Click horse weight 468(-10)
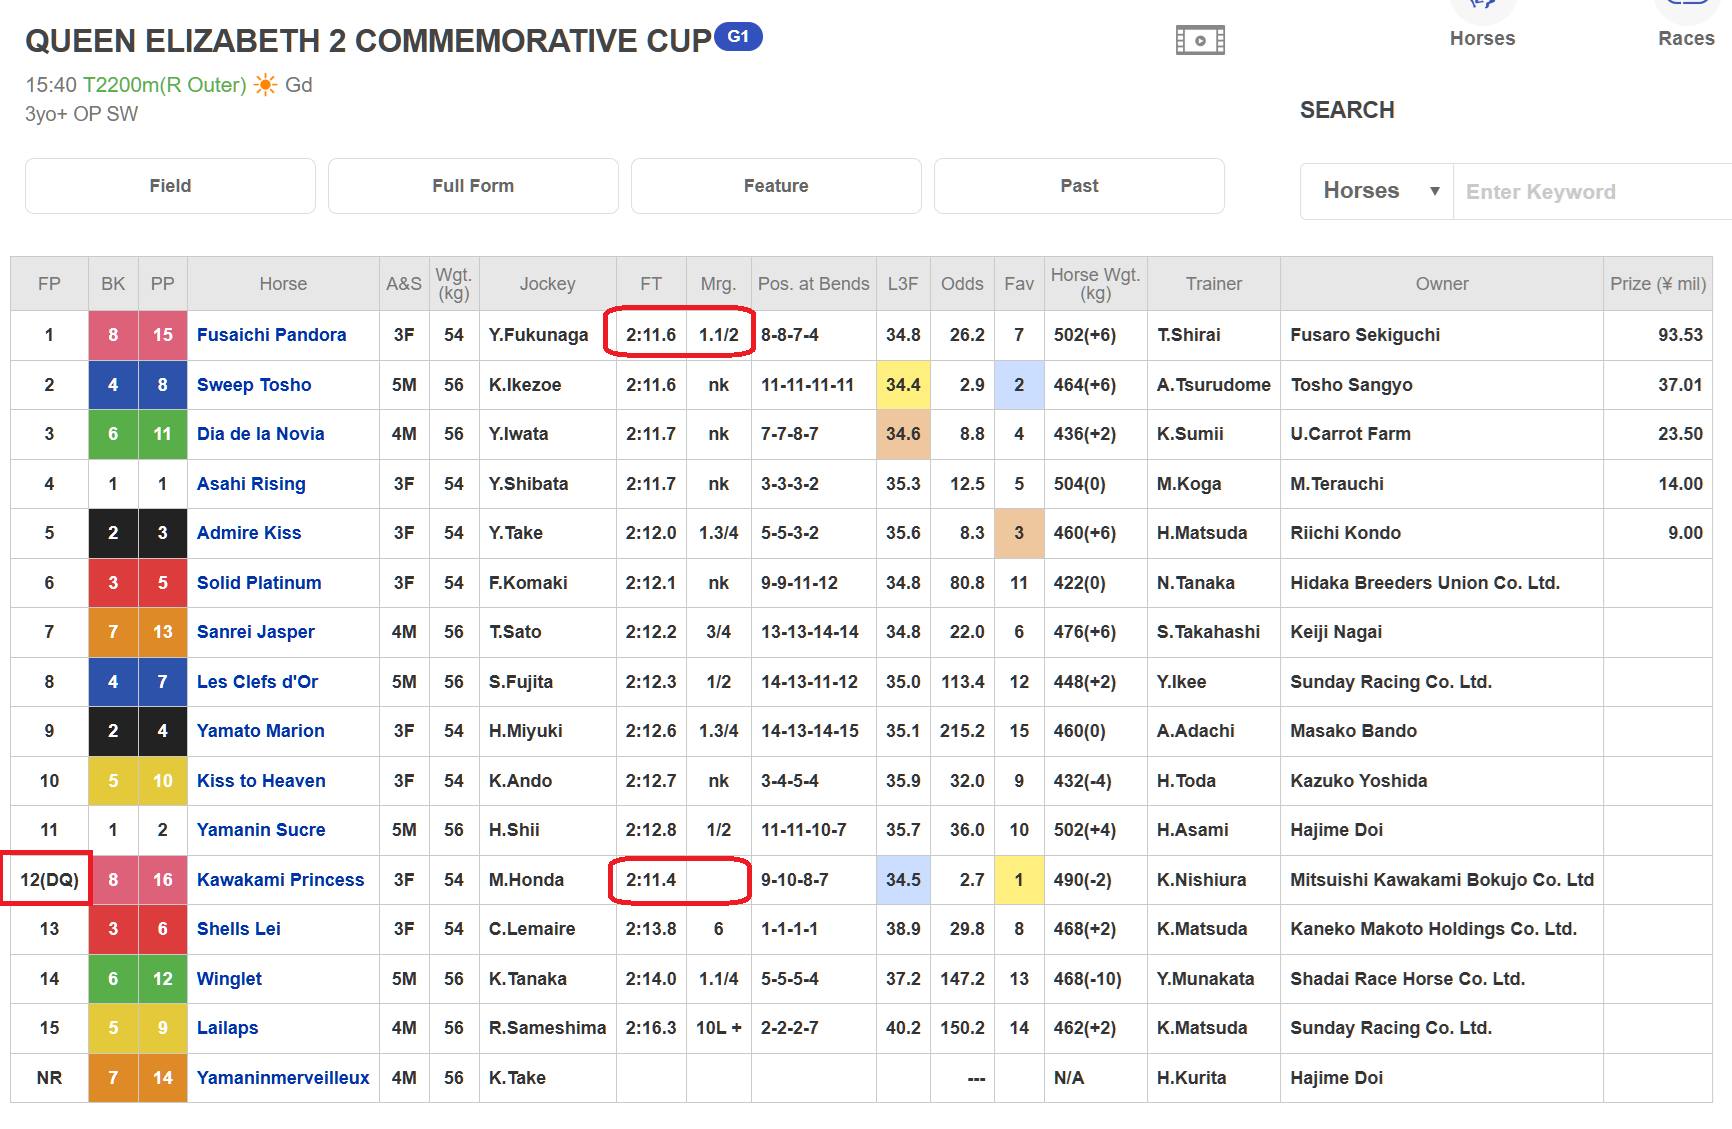The height and width of the screenshot is (1129, 1732). tap(1088, 979)
